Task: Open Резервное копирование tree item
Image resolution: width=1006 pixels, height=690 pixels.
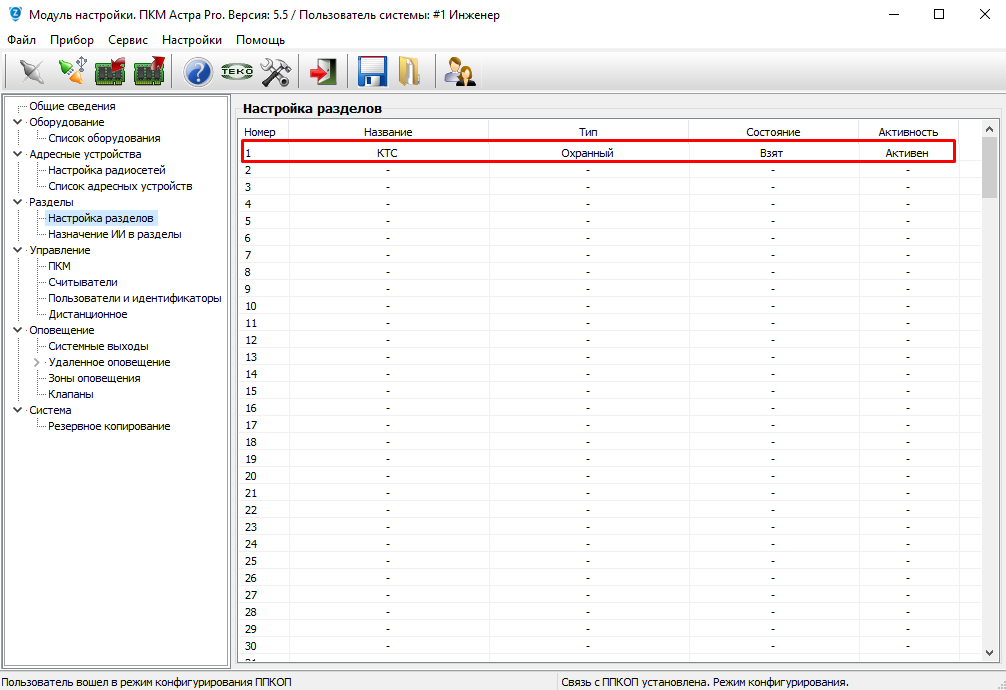Action: [x=109, y=426]
